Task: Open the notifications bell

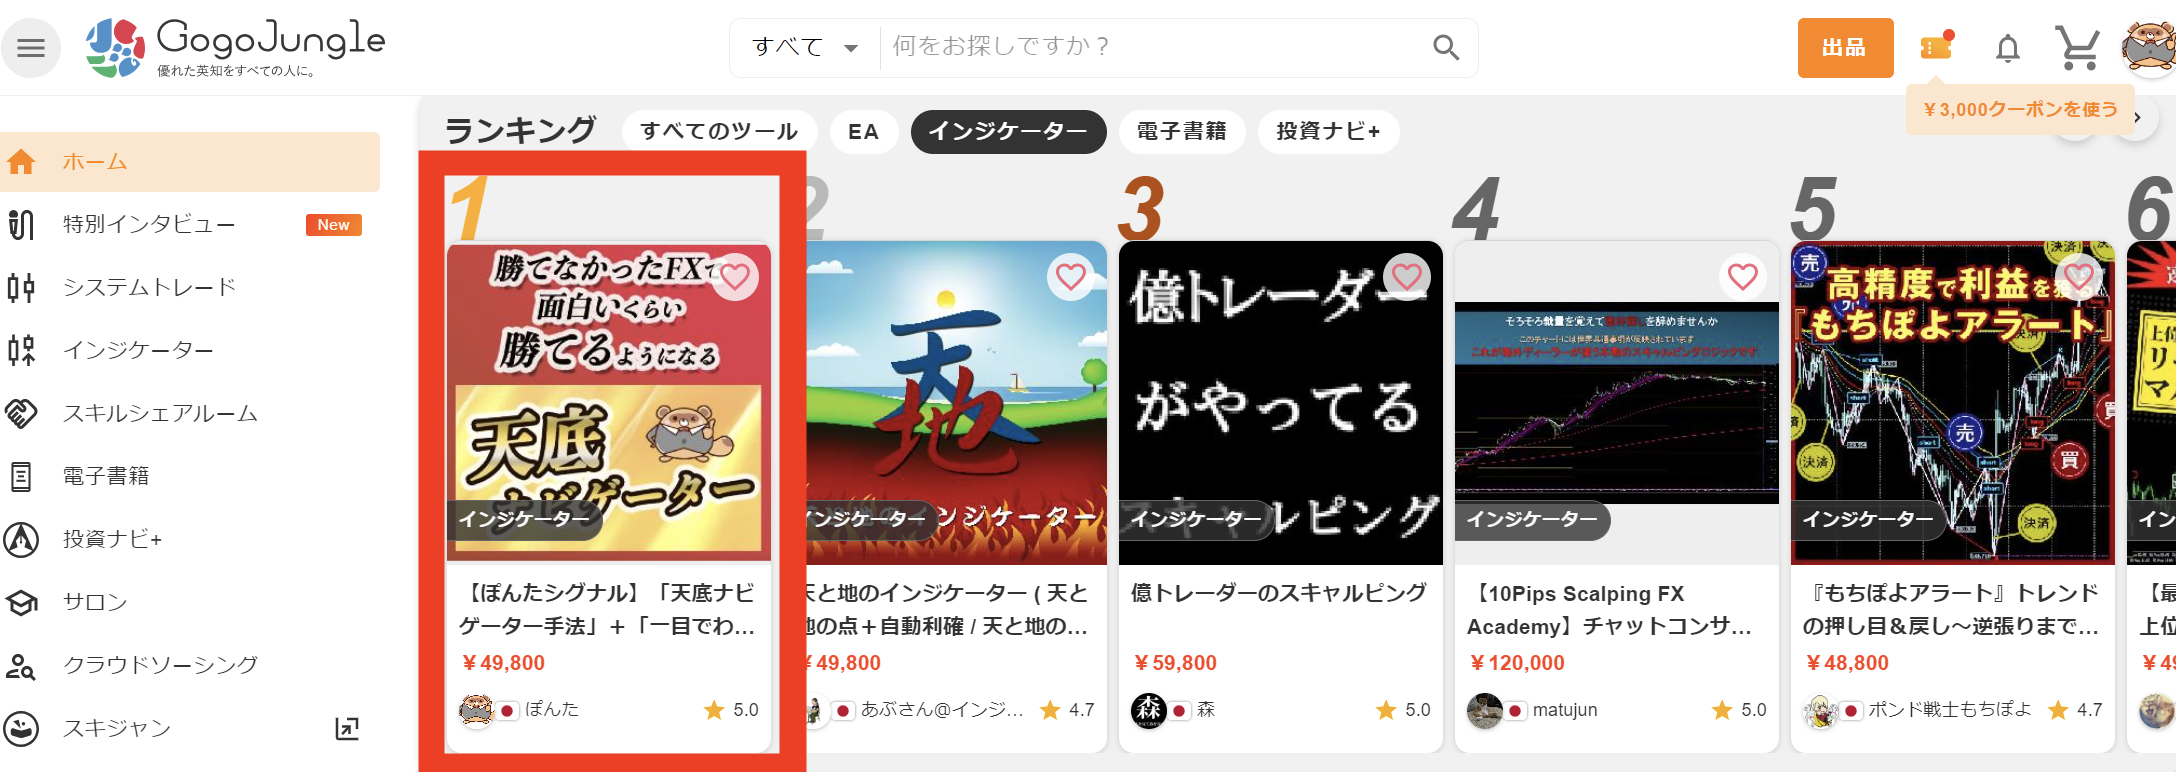Action: [x=2007, y=47]
